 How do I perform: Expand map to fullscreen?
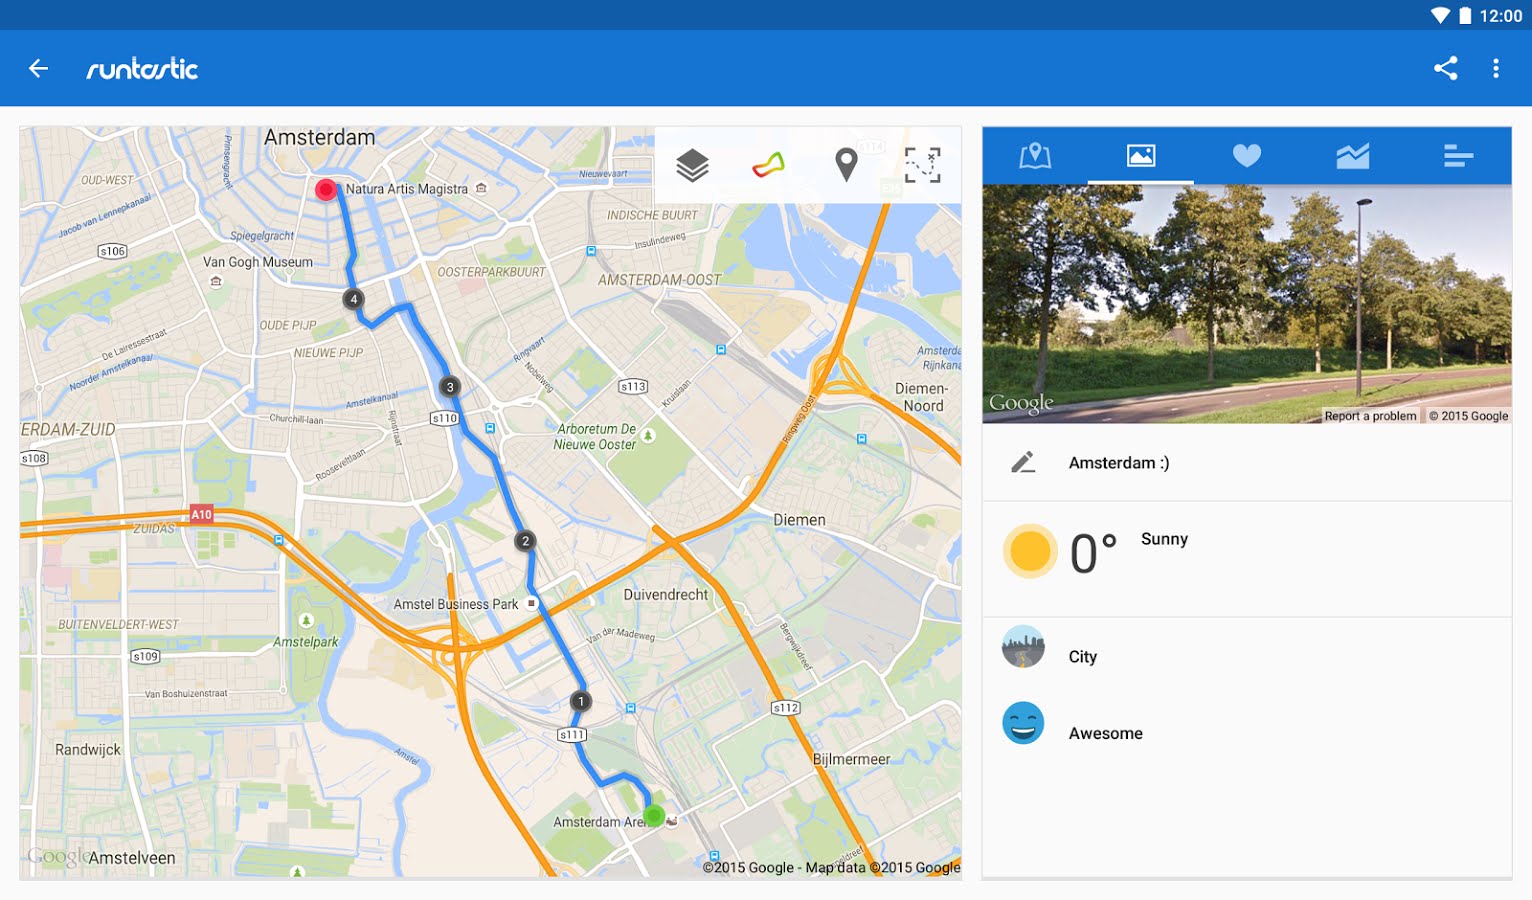tap(922, 164)
